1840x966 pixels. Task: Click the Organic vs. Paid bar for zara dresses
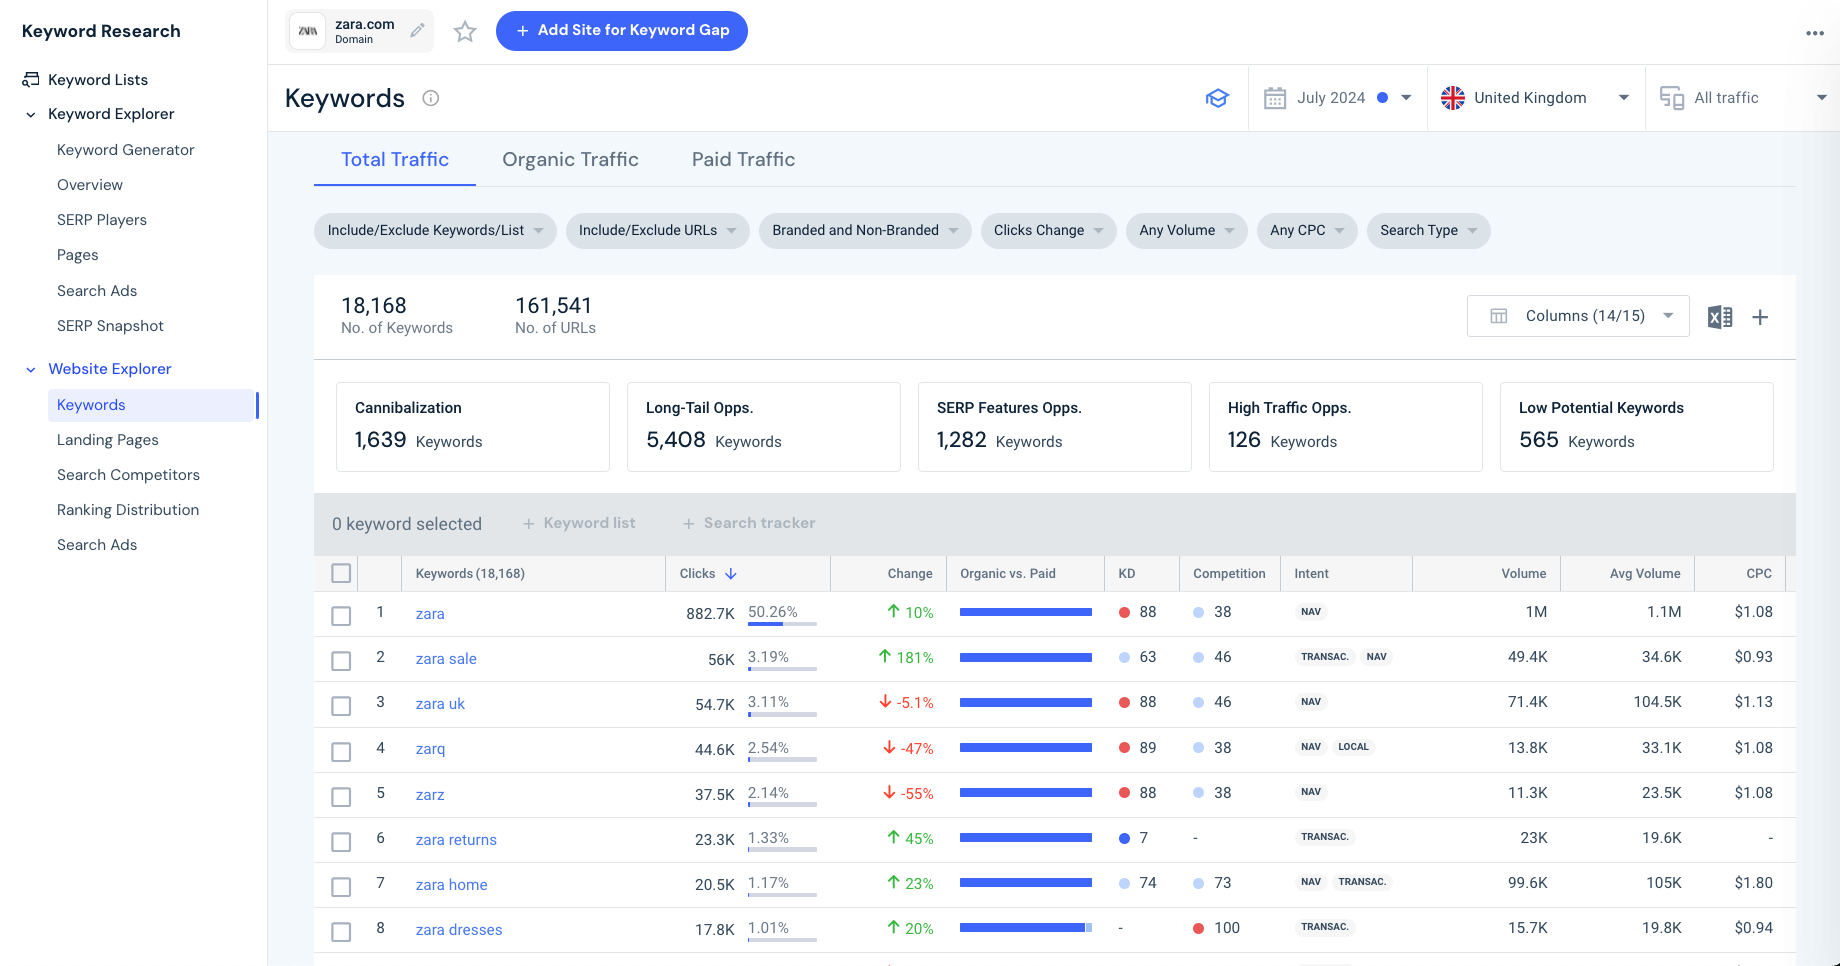pos(1025,928)
